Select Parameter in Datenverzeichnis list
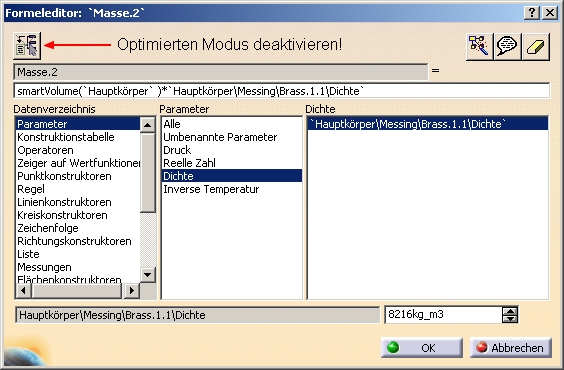564x370 pixels. pos(78,124)
